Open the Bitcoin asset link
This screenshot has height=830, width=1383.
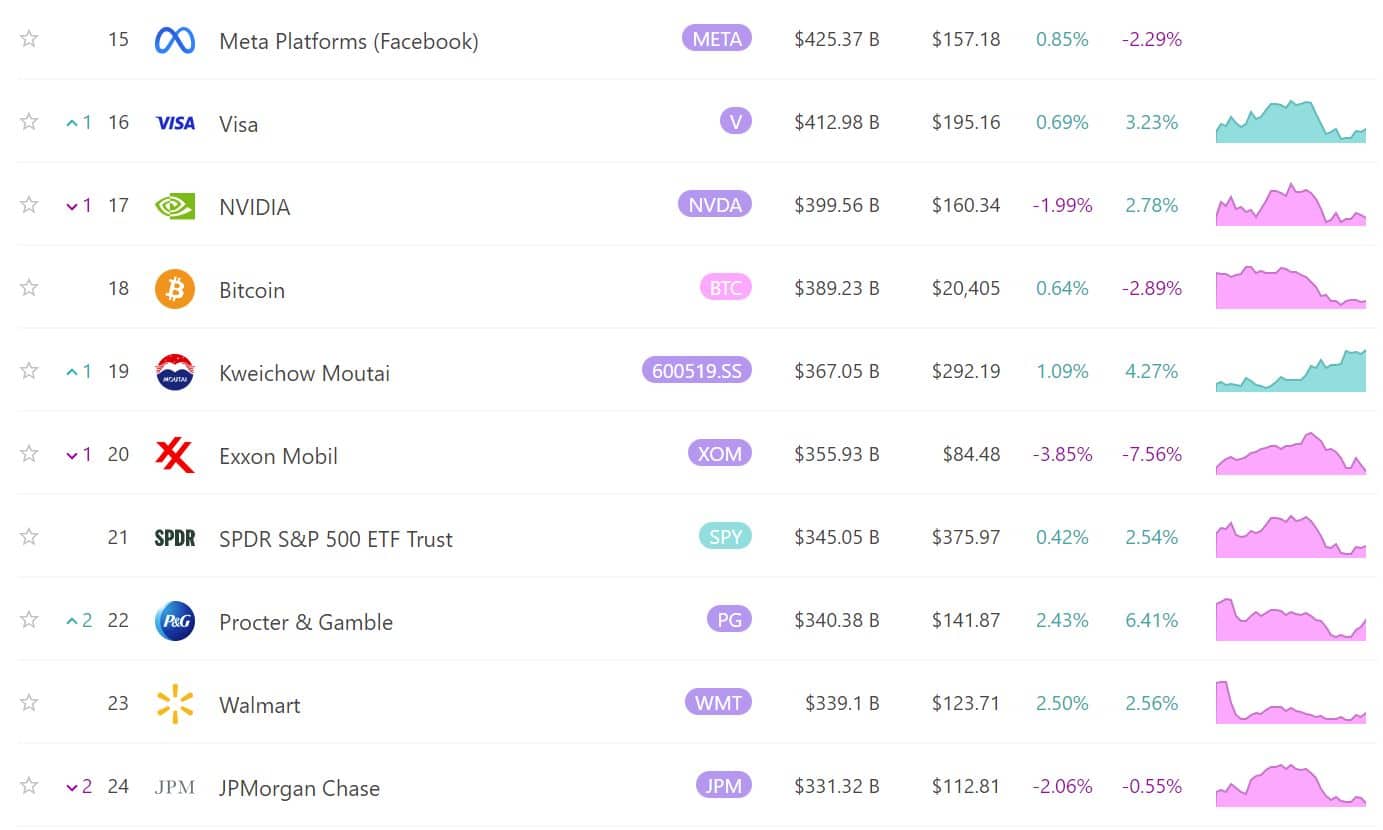(x=252, y=290)
